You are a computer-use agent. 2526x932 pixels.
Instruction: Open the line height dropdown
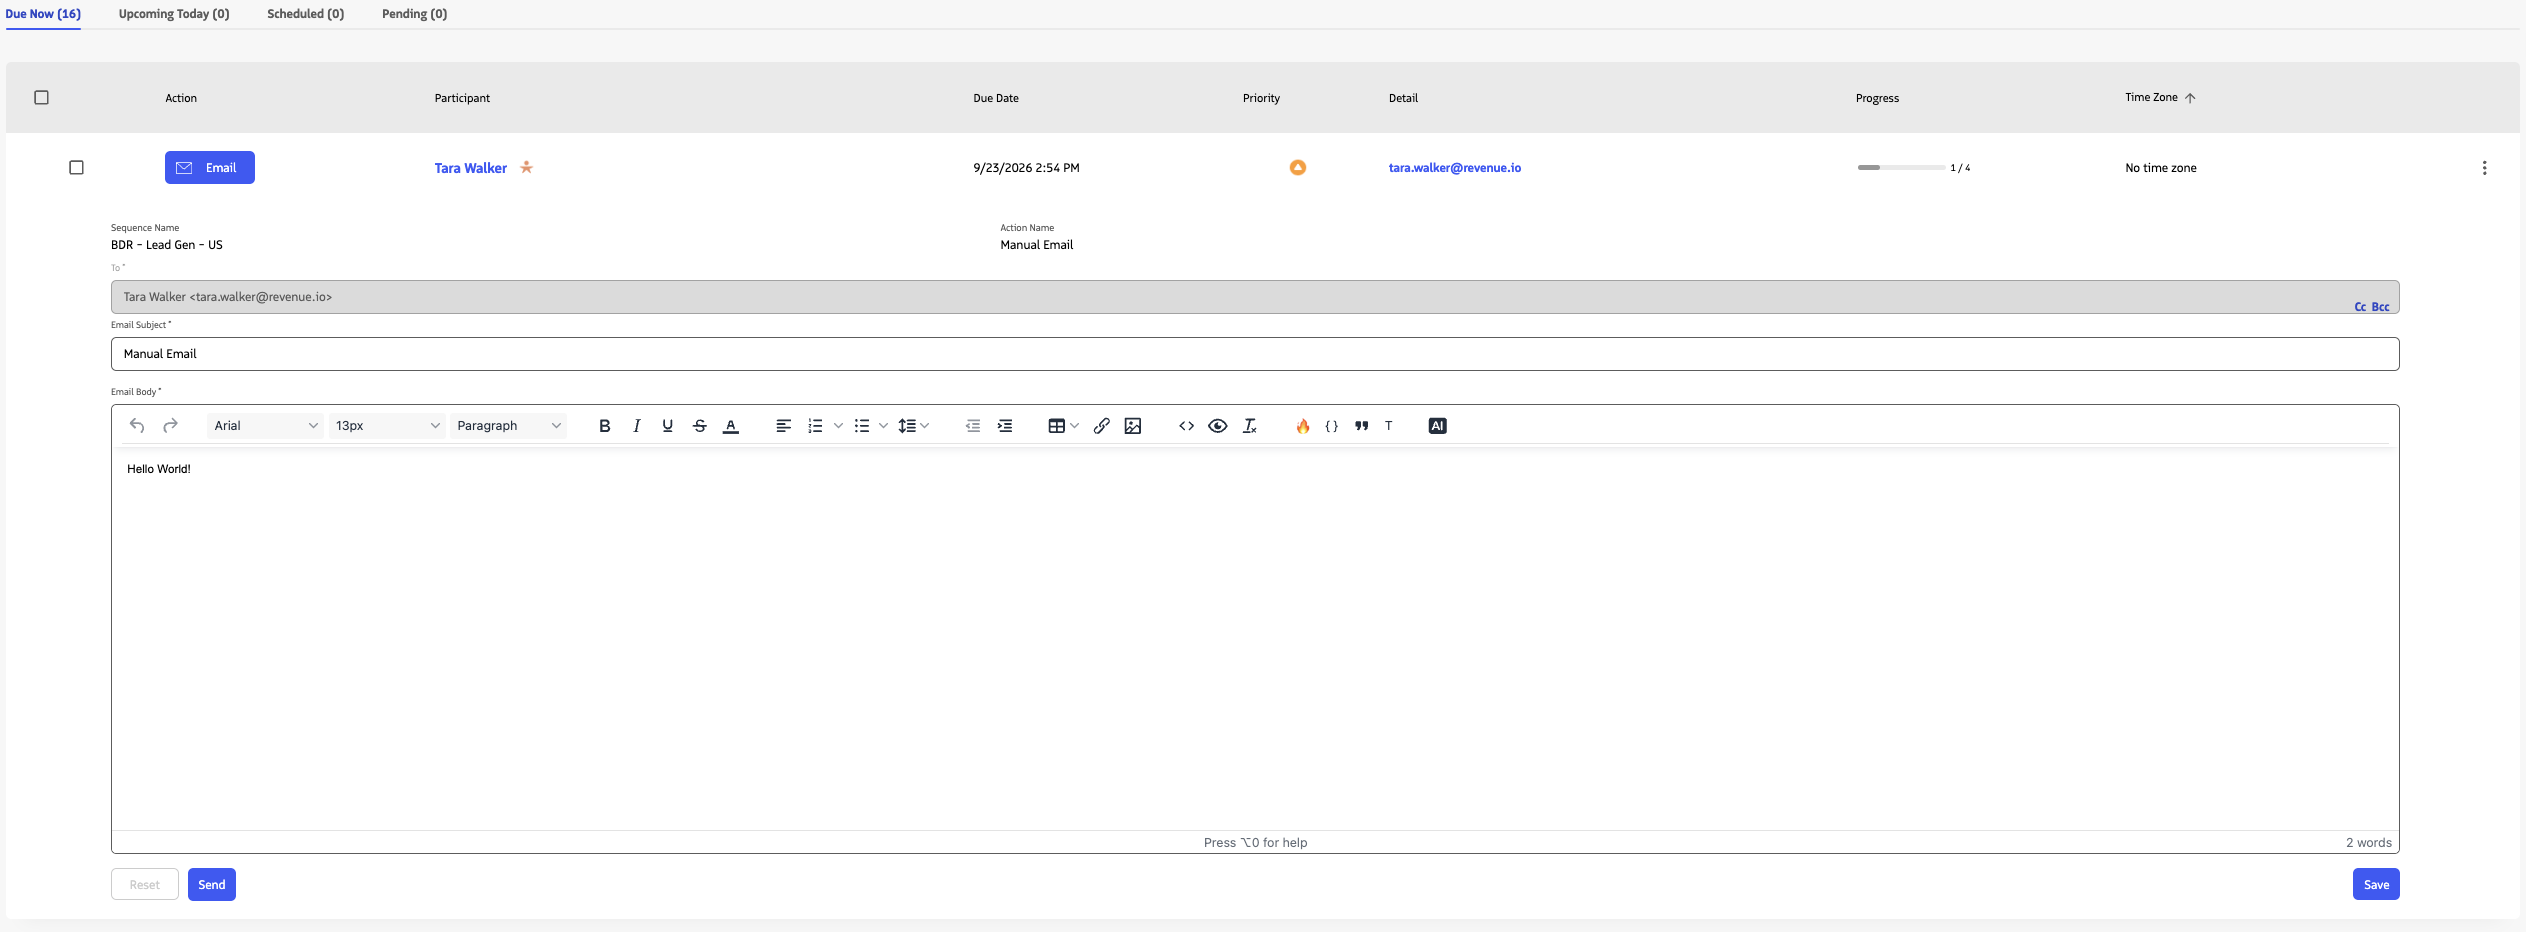[914, 426]
